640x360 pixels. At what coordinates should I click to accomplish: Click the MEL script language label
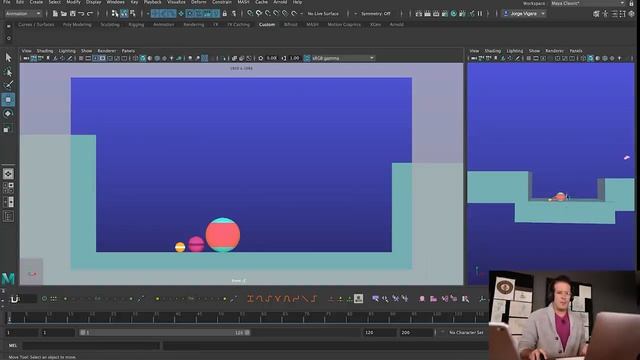[x=13, y=346]
